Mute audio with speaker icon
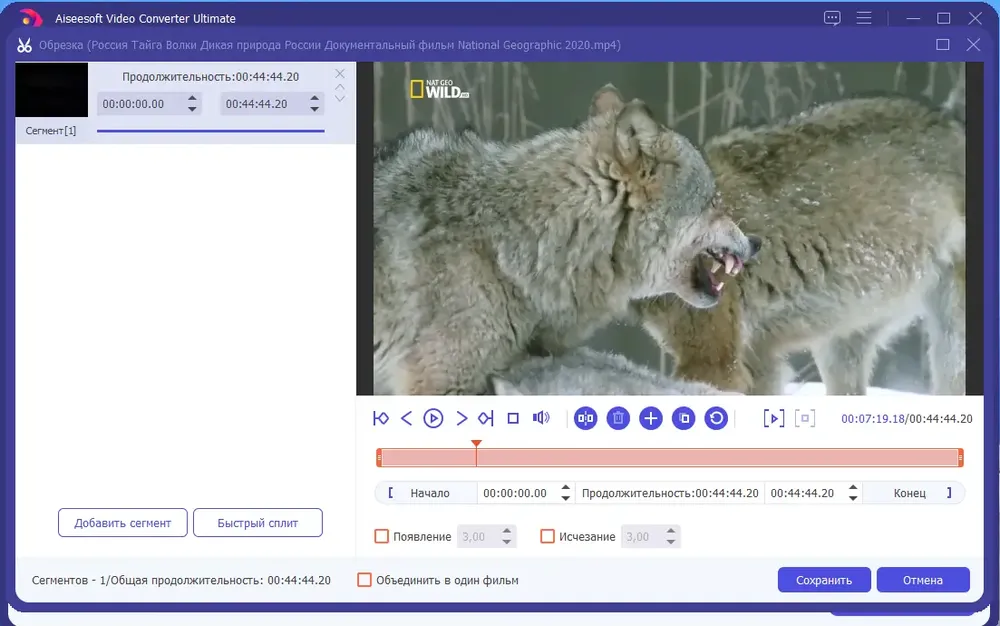 541,418
